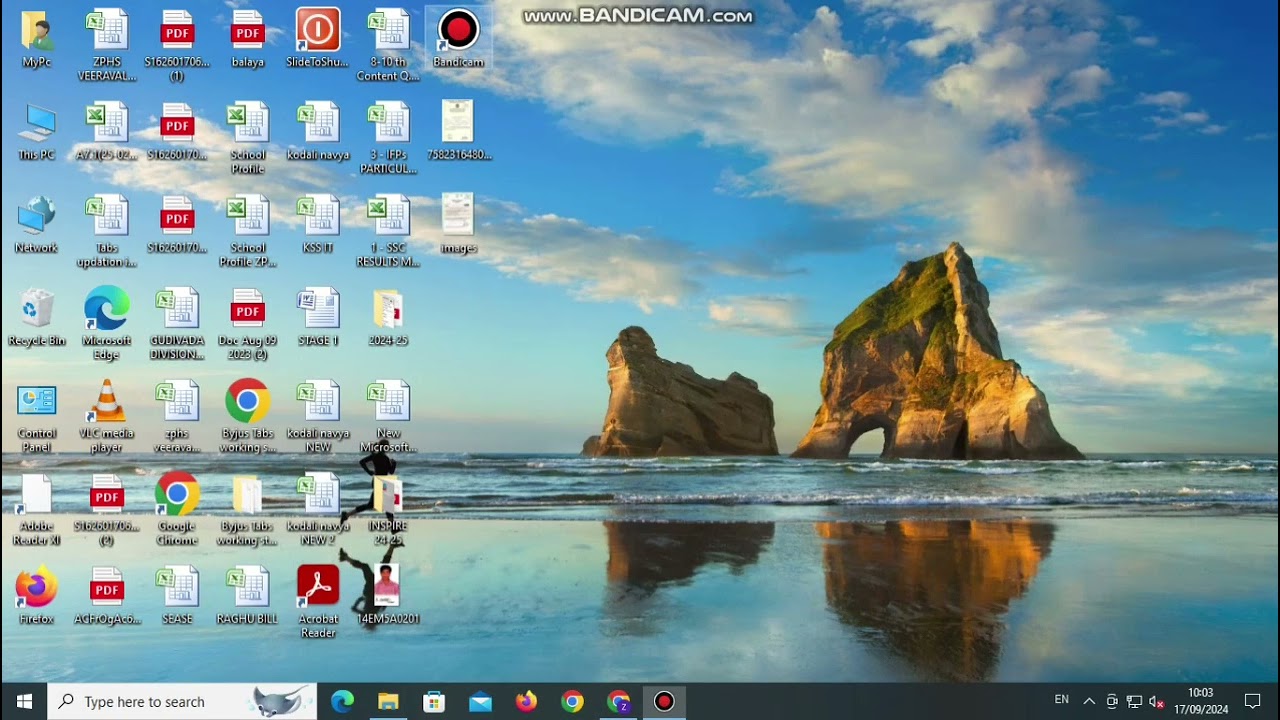Open the network status tray icon
This screenshot has height=720, width=1280.
[x=1134, y=702]
